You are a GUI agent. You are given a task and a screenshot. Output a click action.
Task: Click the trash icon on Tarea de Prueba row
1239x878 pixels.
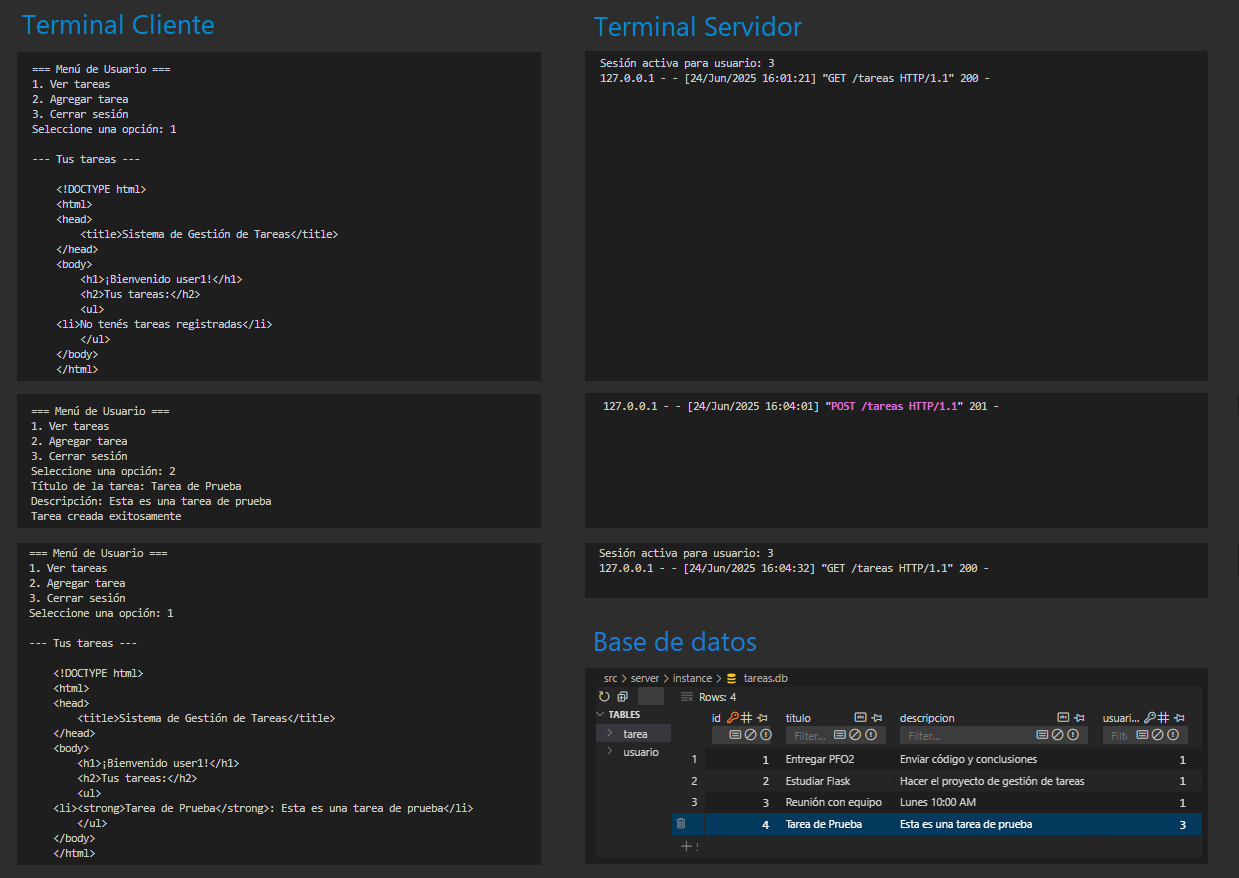click(x=681, y=824)
